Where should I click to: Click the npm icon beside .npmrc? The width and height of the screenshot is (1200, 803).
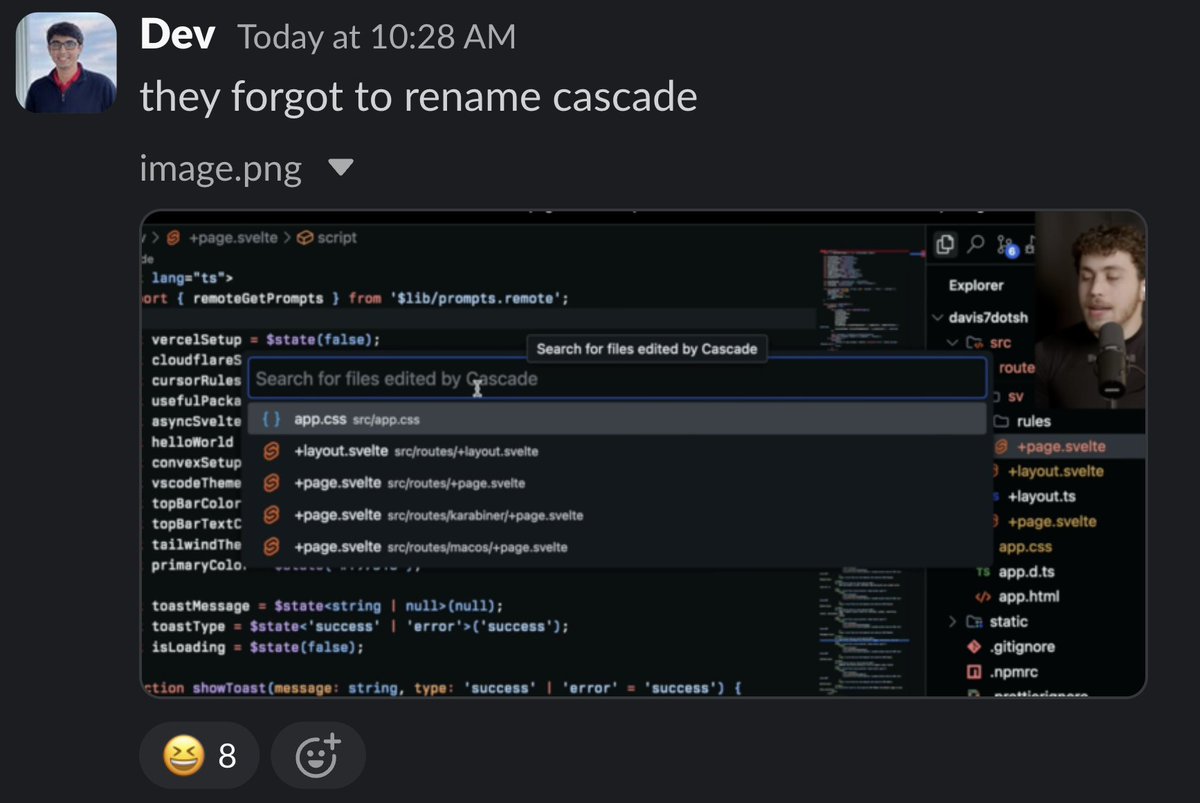974,672
